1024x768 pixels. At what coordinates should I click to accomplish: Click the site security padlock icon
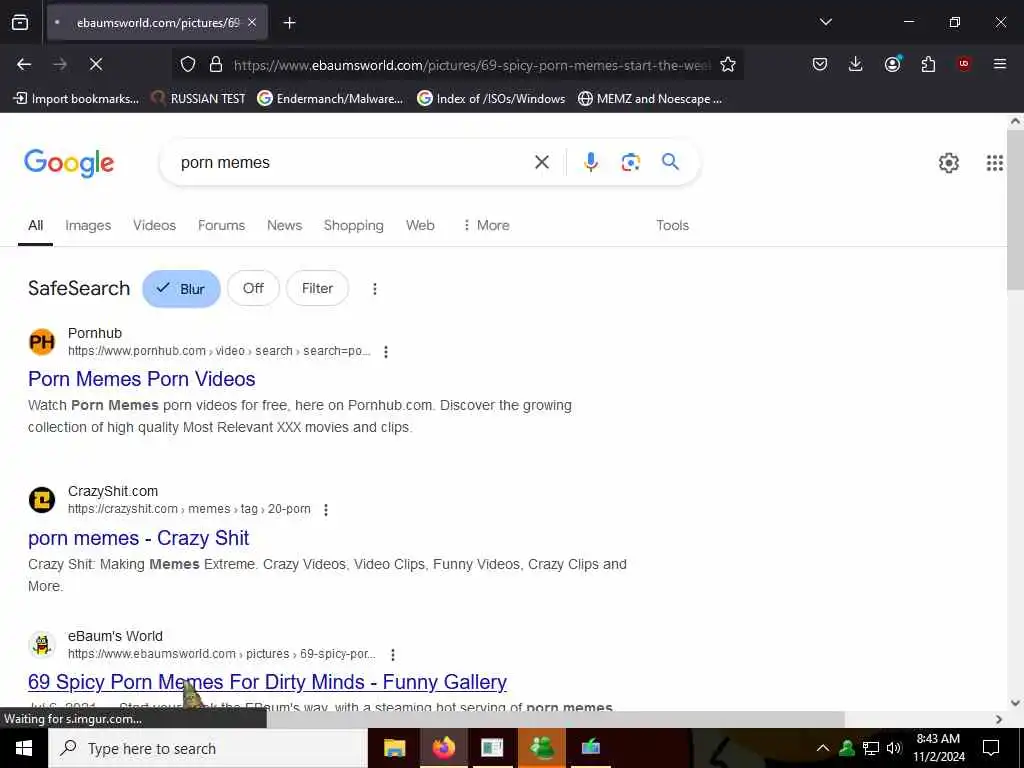click(216, 64)
